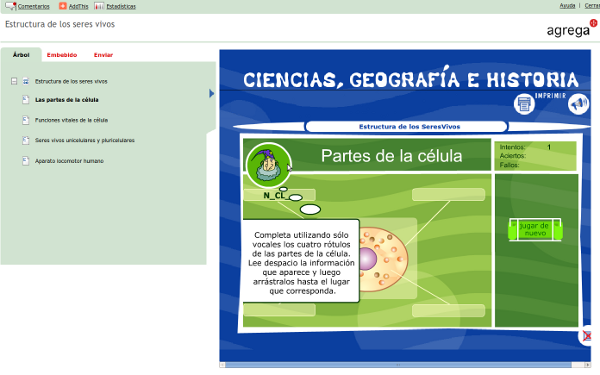Click page icon beside Aparato locomotor humano
This screenshot has width=600, height=375.
26,161
